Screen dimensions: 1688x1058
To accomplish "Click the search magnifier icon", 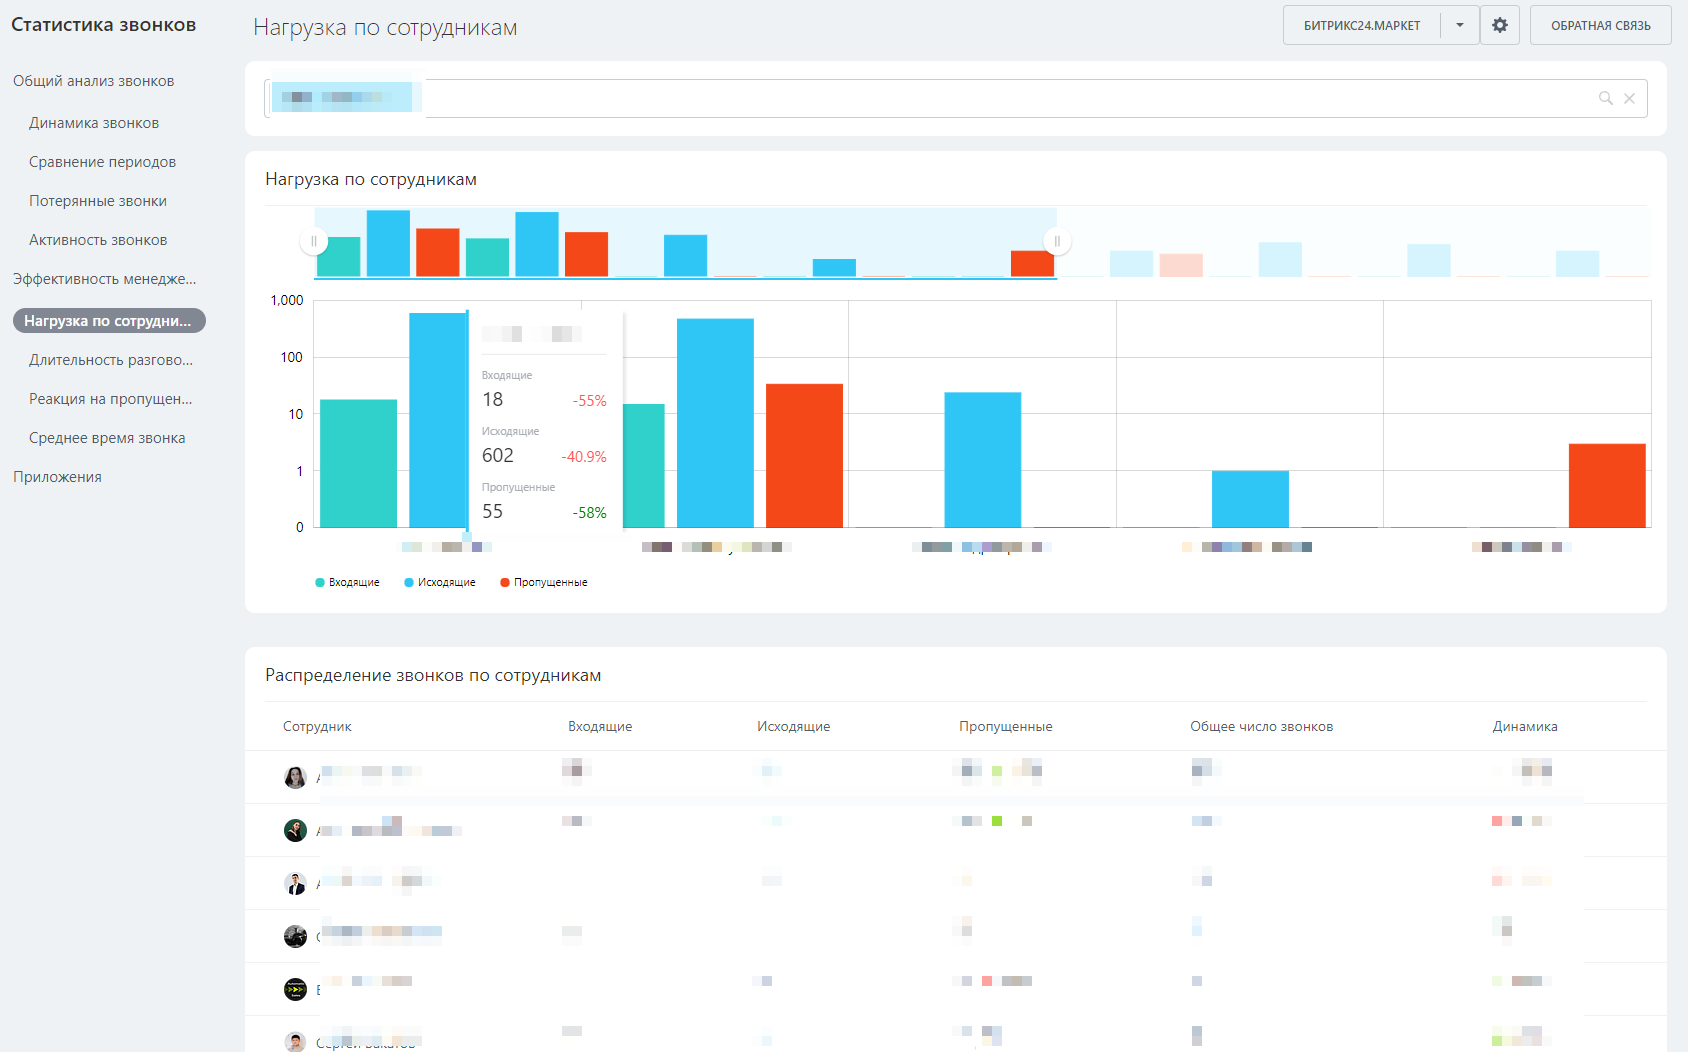I will tap(1605, 98).
